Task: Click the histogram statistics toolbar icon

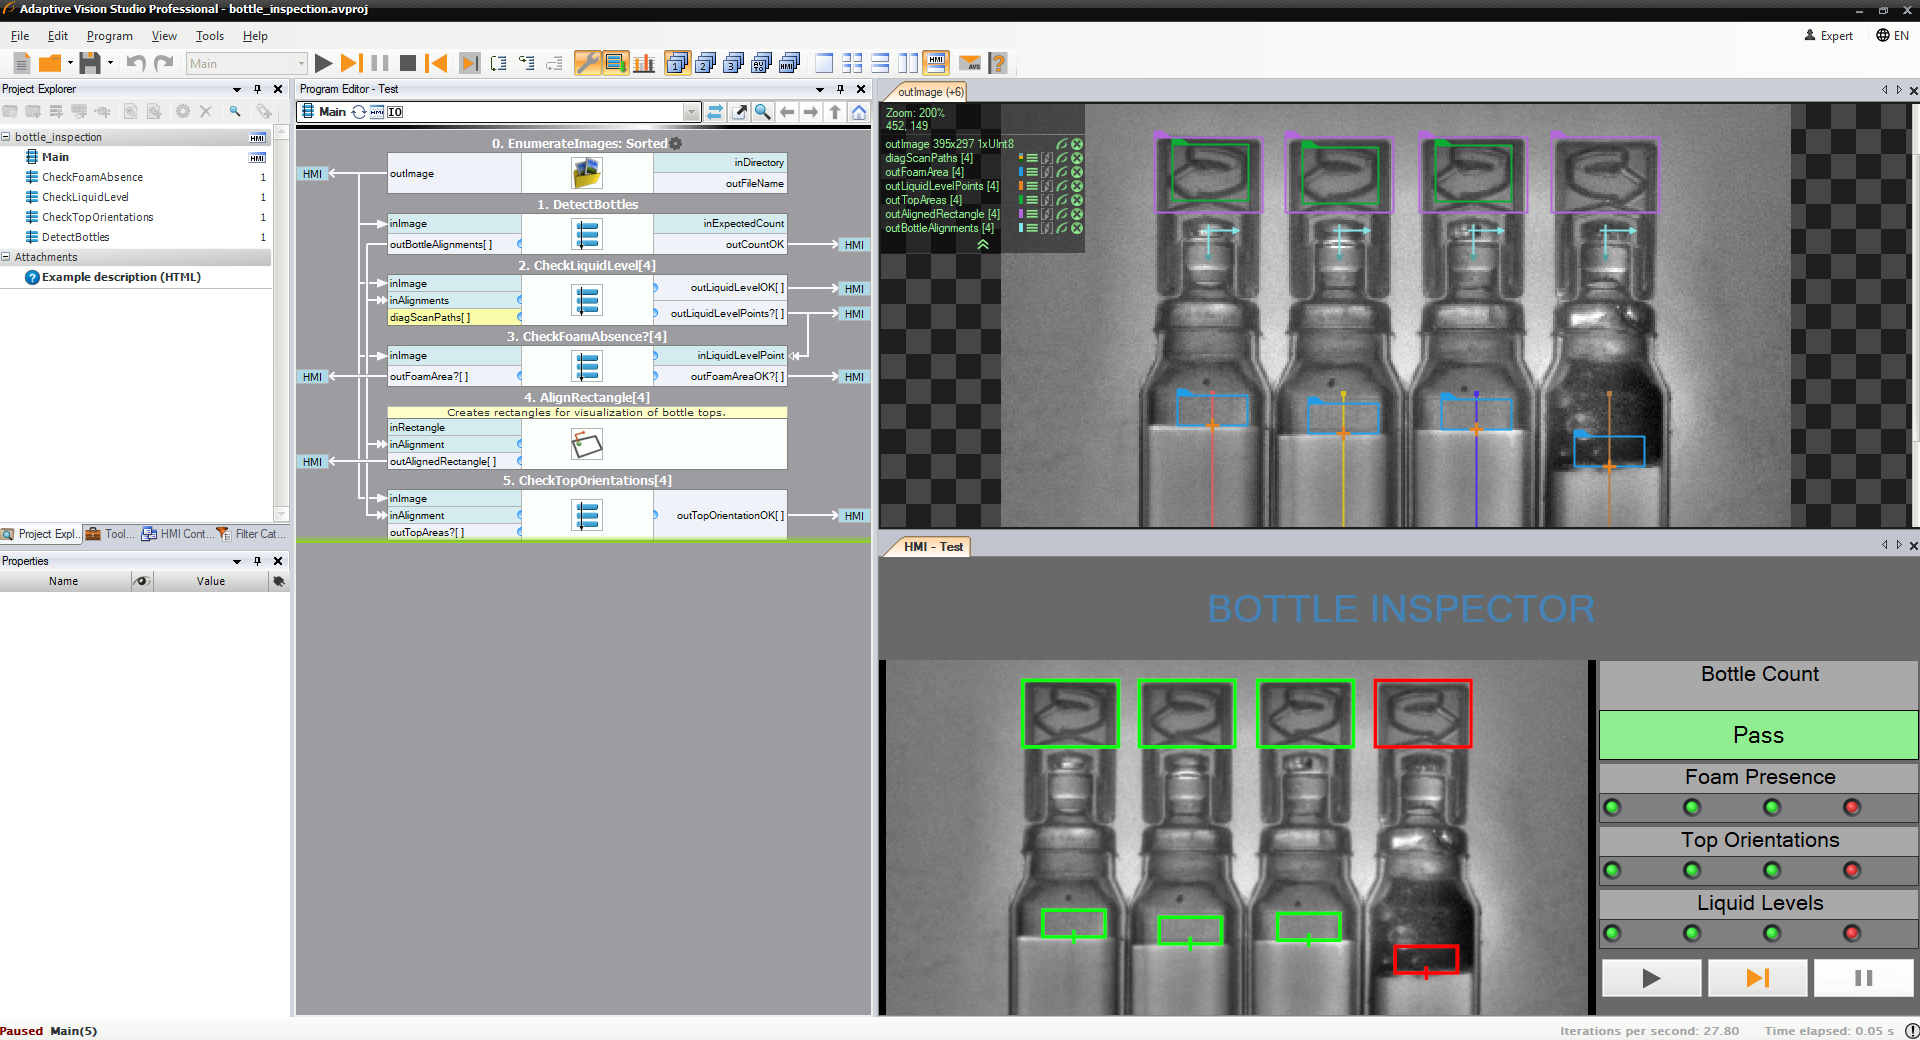Action: click(x=644, y=63)
